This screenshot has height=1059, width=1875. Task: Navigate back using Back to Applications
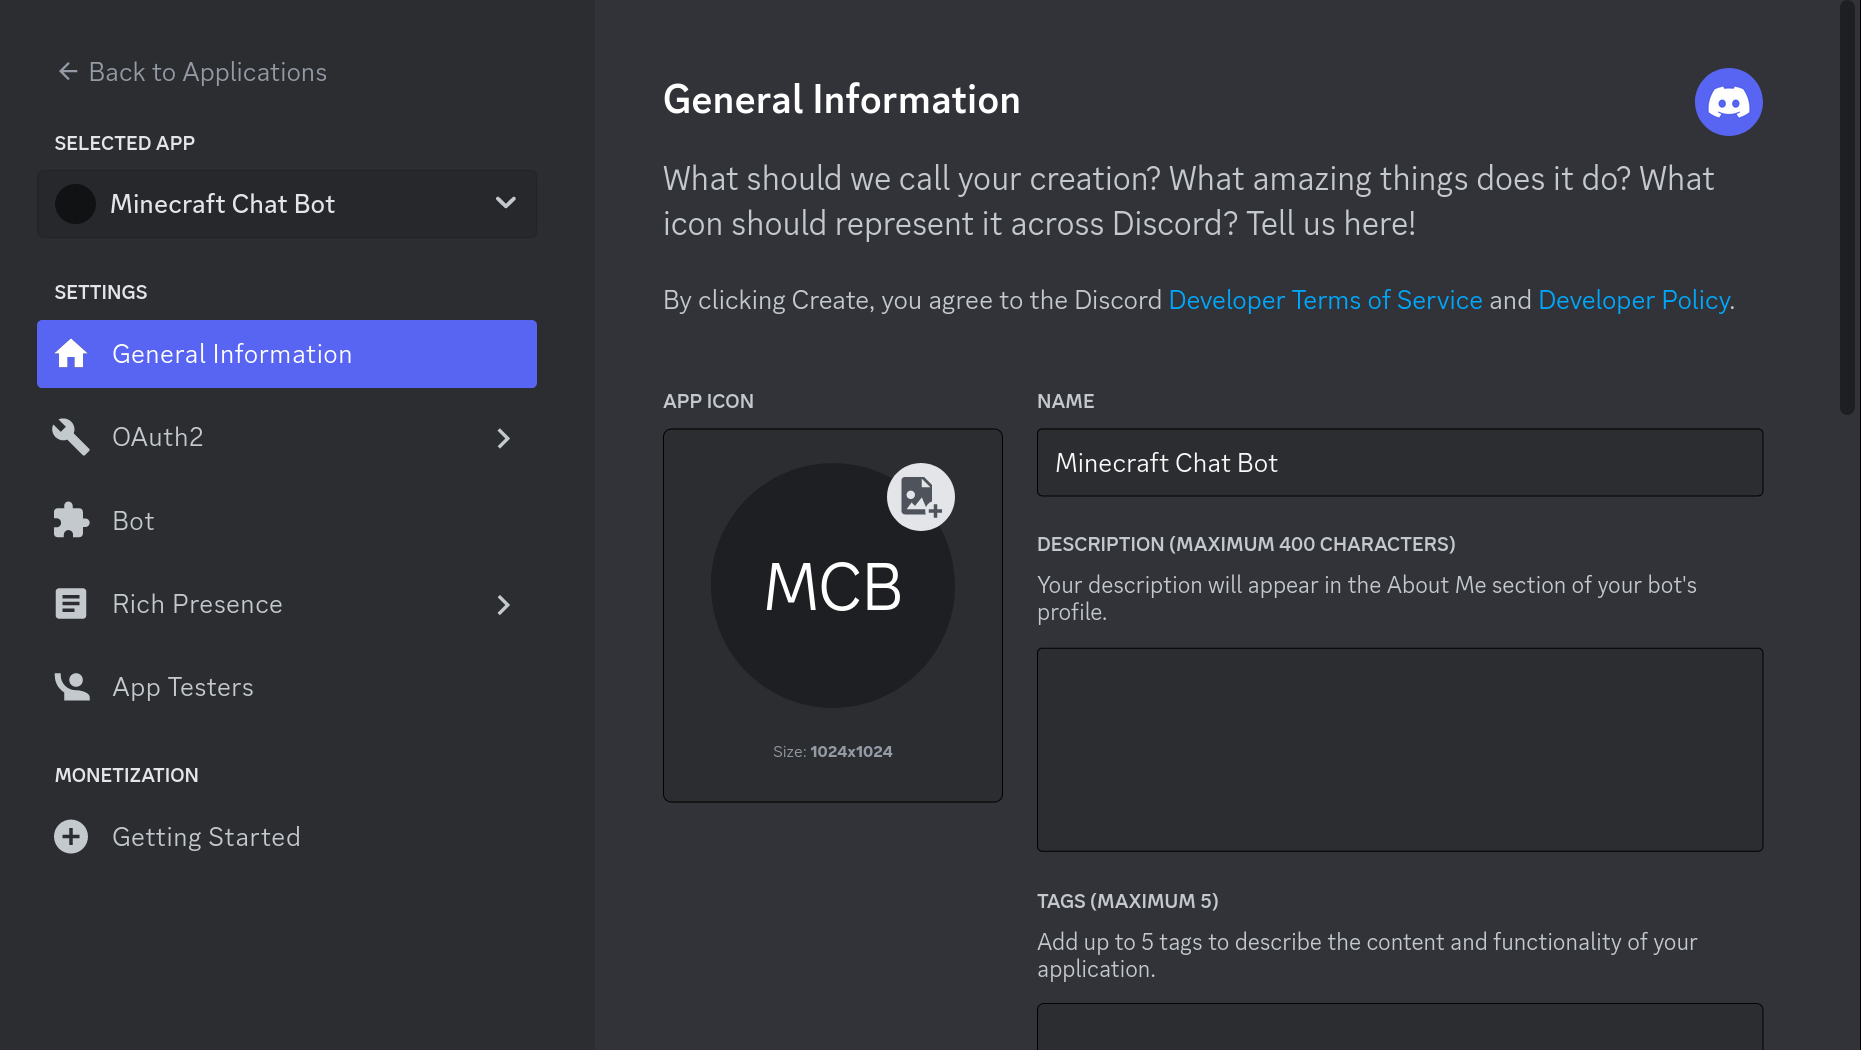[191, 71]
